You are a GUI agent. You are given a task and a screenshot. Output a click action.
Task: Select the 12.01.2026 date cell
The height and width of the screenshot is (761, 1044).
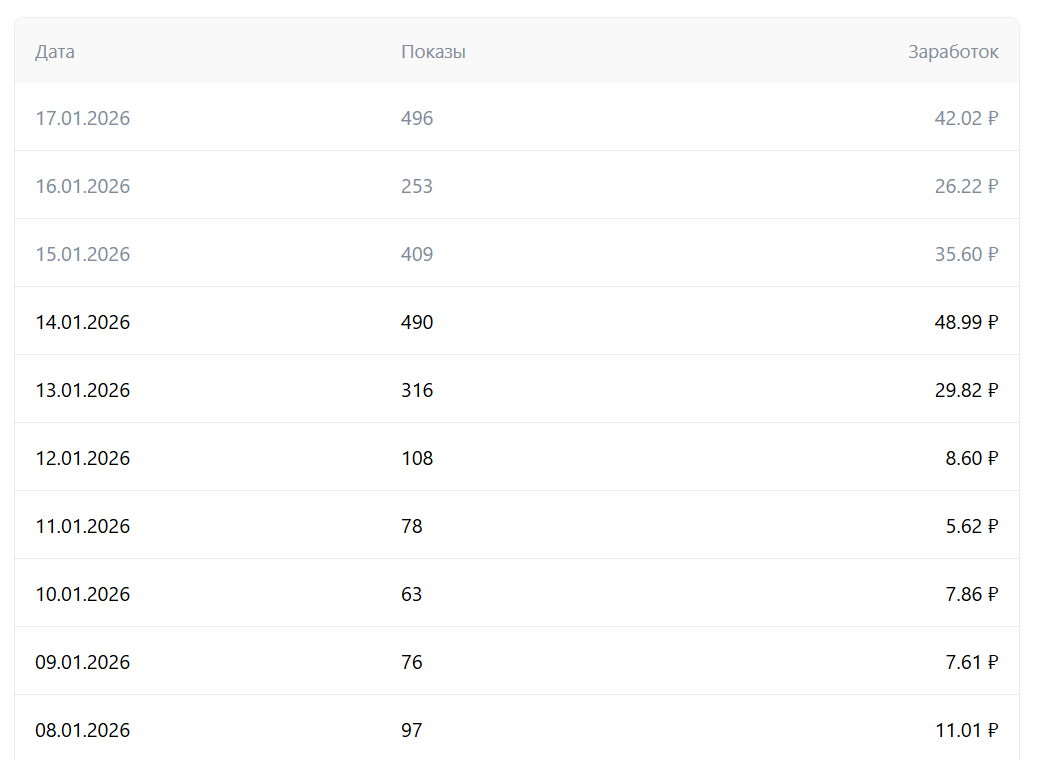83,458
